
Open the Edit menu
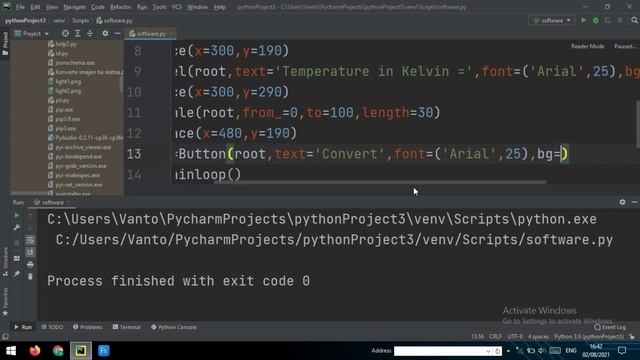(35, 7)
